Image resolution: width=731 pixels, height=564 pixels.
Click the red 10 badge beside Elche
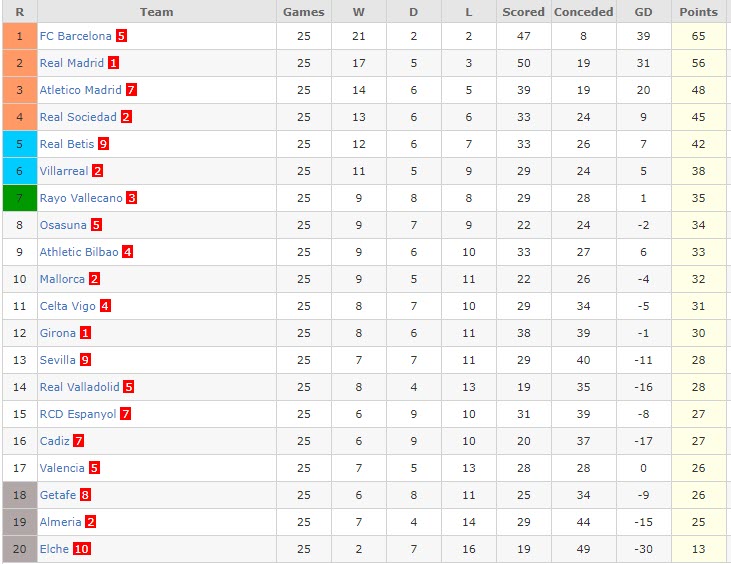coord(81,549)
